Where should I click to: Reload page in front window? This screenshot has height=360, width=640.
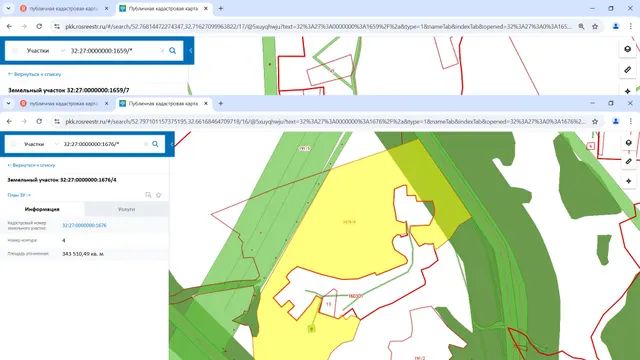(x=39, y=121)
